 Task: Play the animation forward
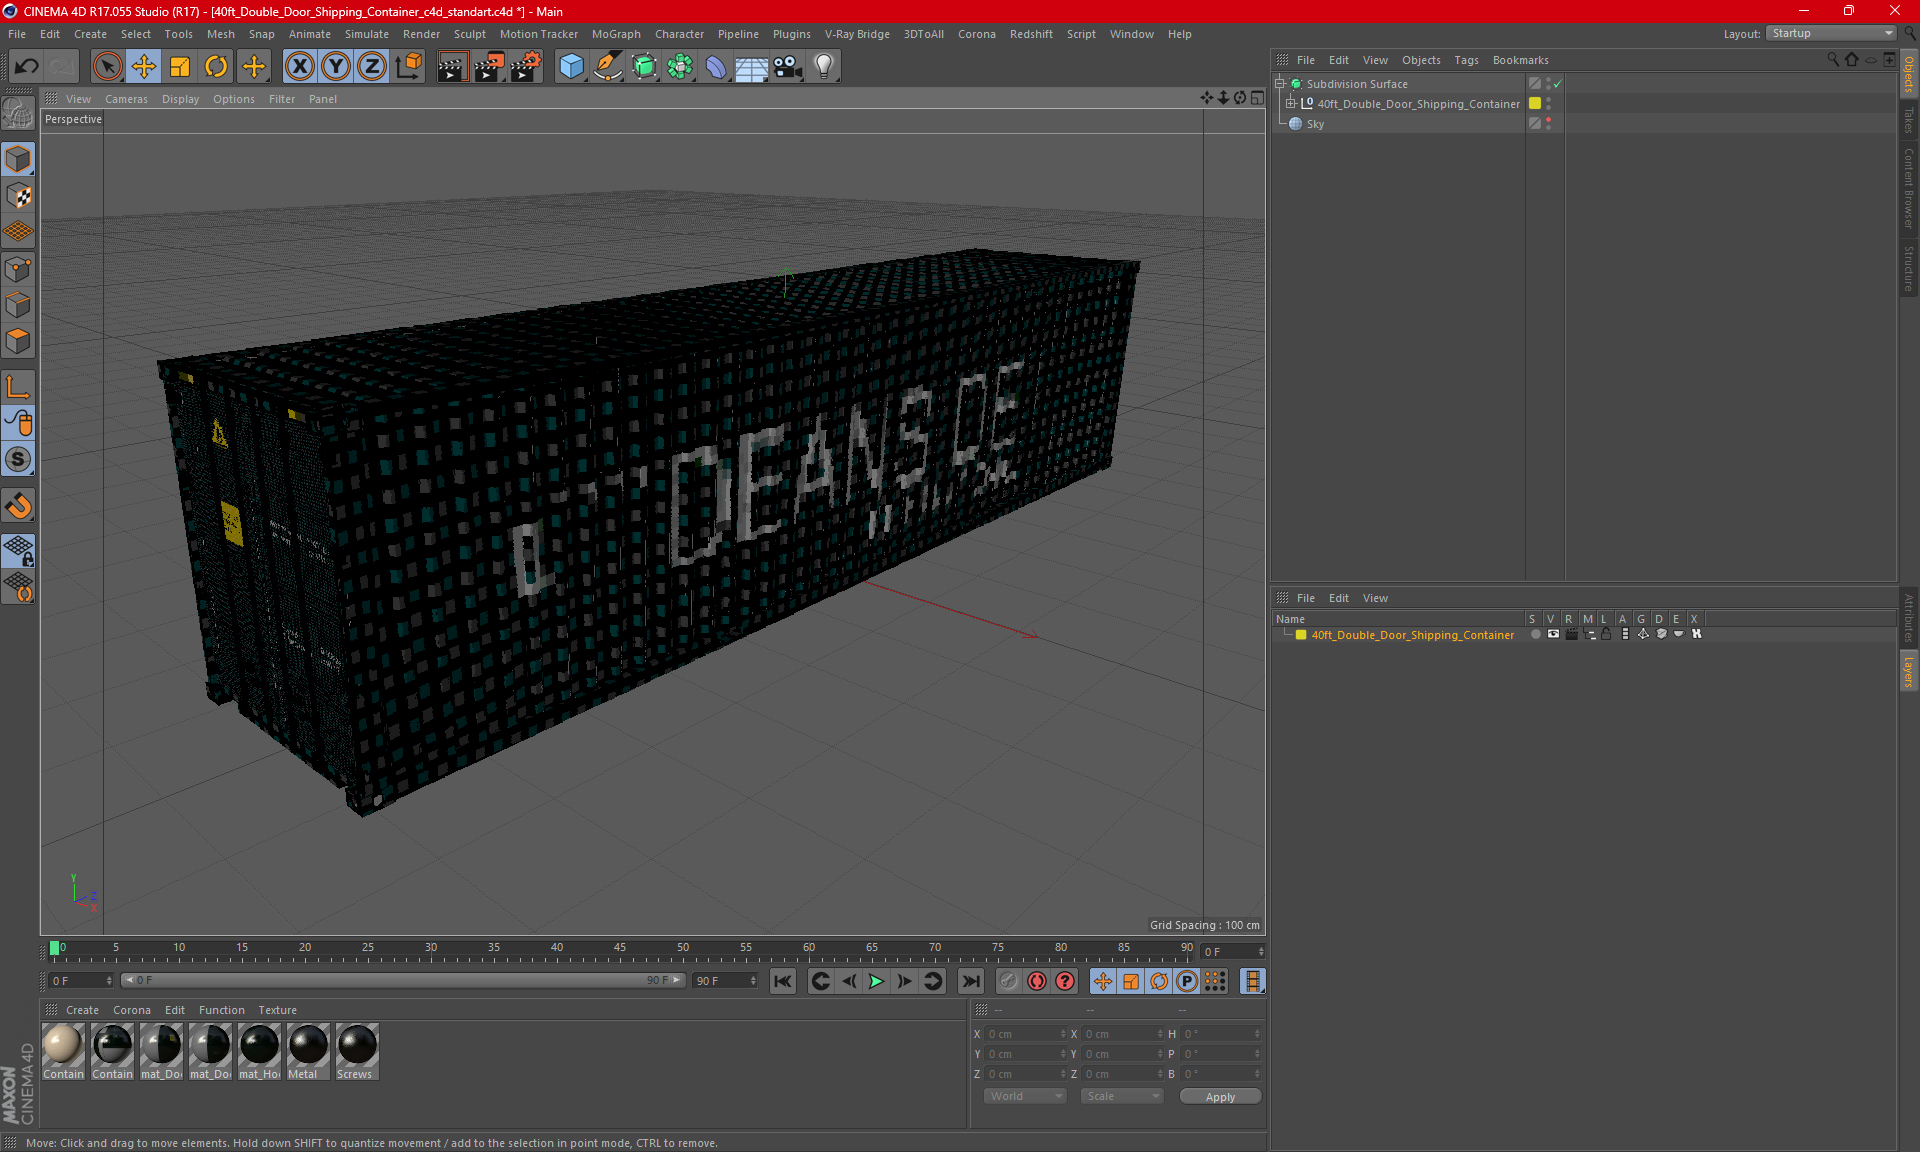tap(876, 981)
